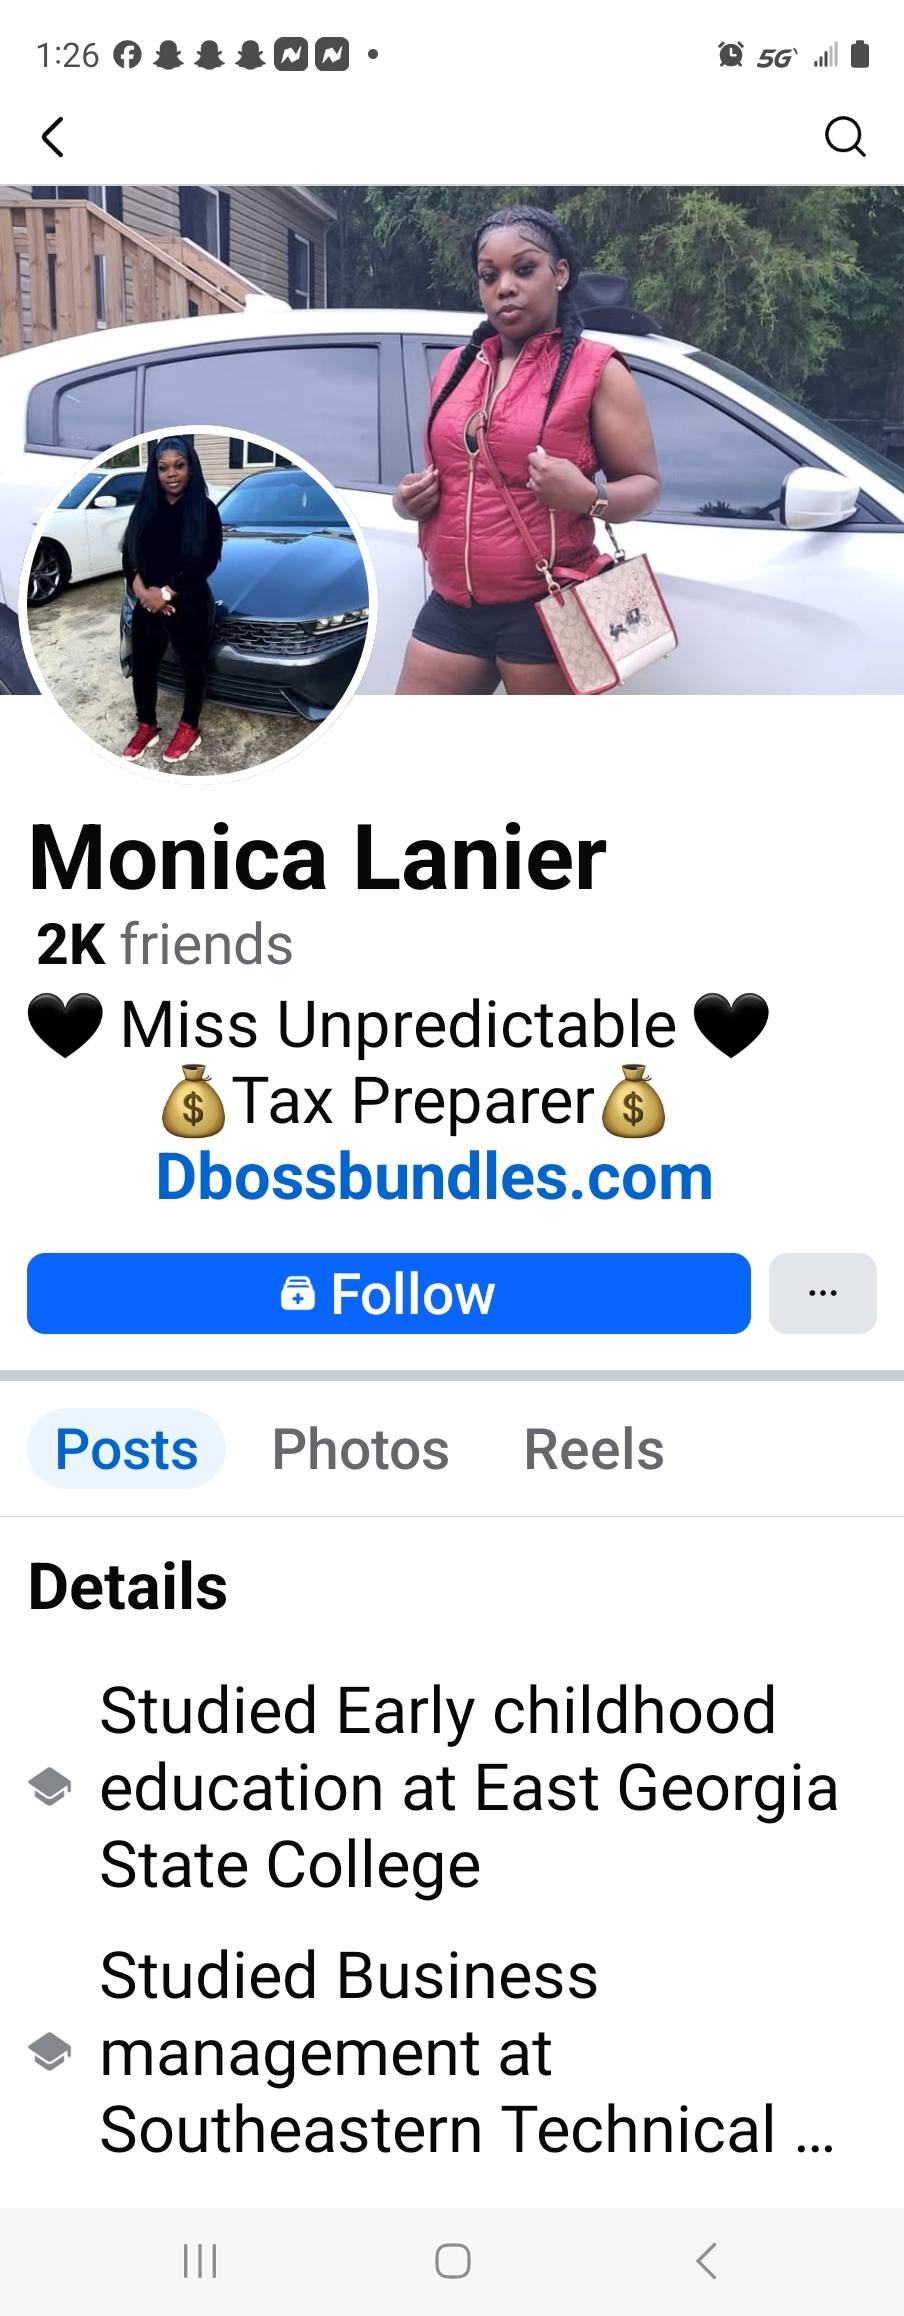The height and width of the screenshot is (2316, 904).
Task: Tap the 2K friends count
Action: click(x=165, y=944)
